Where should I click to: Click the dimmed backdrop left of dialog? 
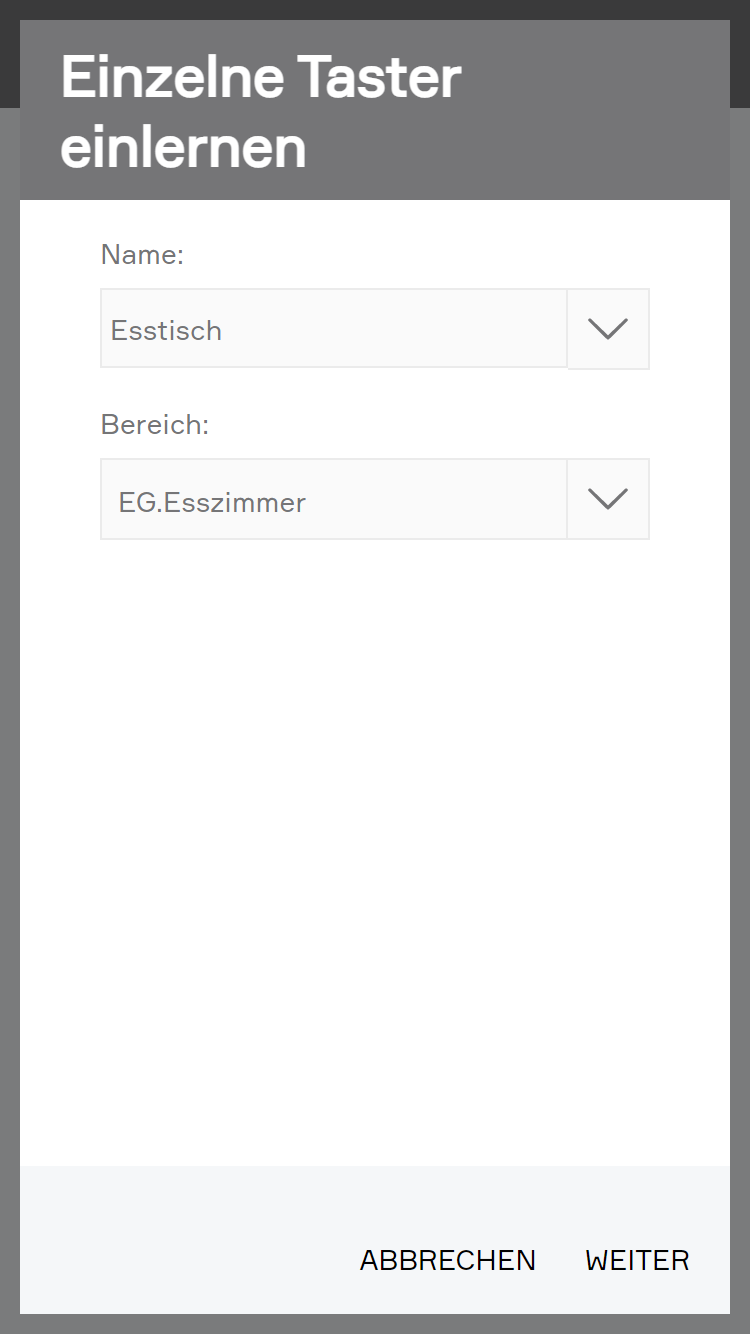9,700
